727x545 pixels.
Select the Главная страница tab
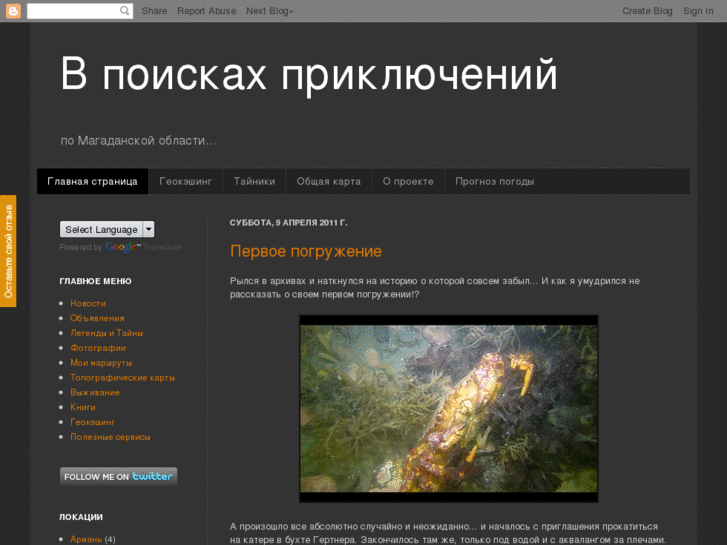click(x=92, y=181)
